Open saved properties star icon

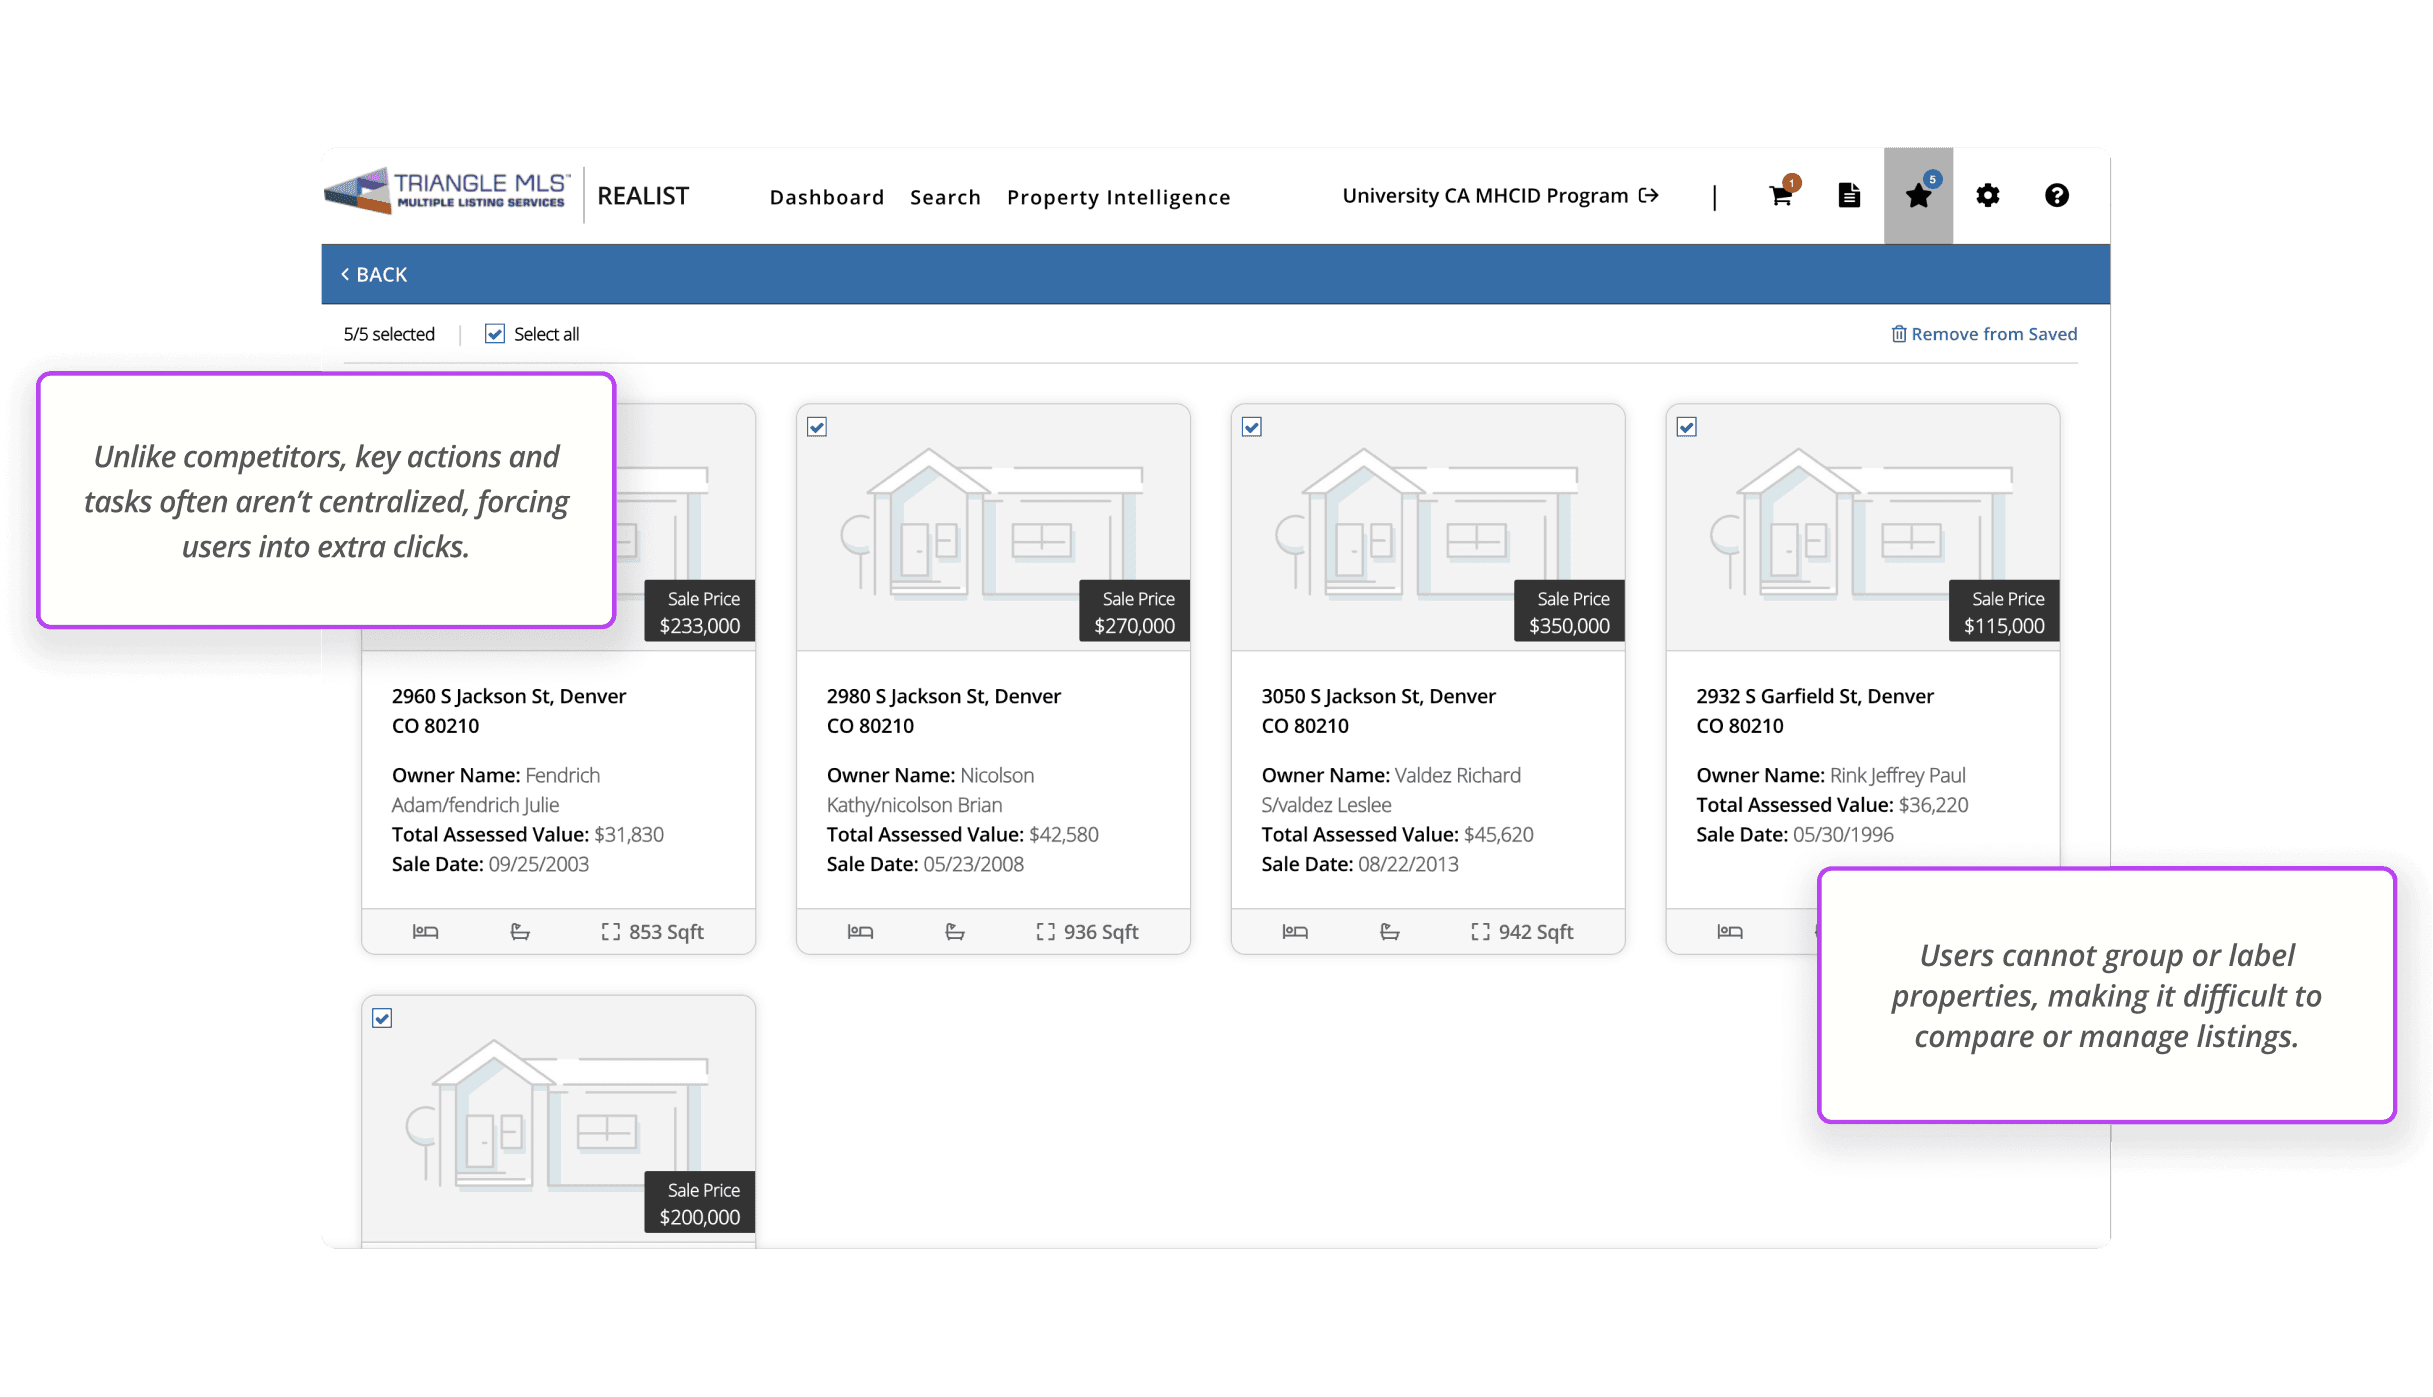click(1918, 196)
